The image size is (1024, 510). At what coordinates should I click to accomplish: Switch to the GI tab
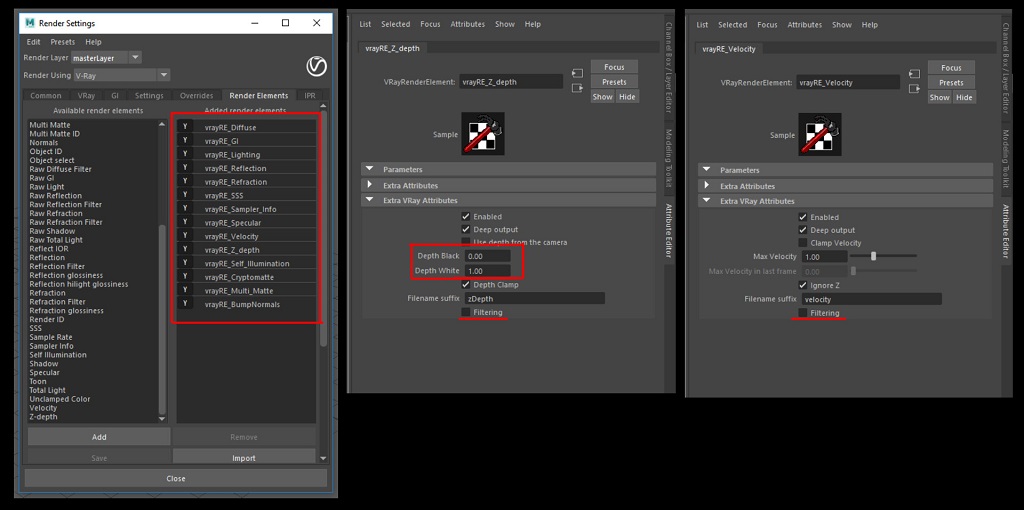[x=114, y=96]
